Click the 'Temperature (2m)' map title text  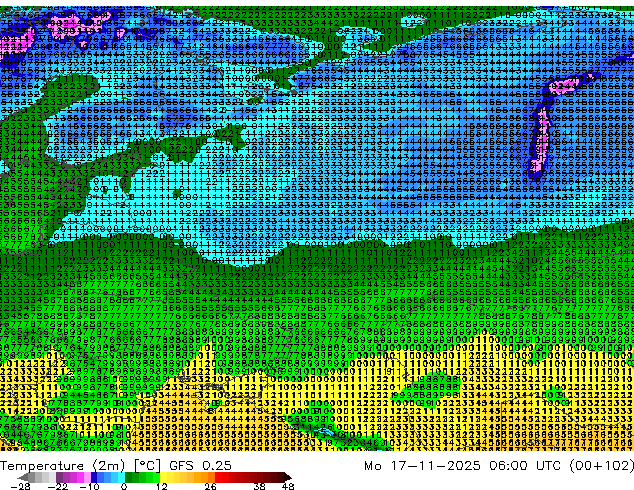(x=63, y=466)
